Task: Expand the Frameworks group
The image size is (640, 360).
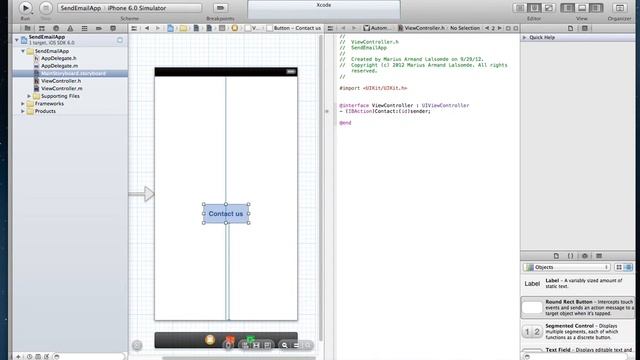Action: pyautogui.click(x=23, y=104)
